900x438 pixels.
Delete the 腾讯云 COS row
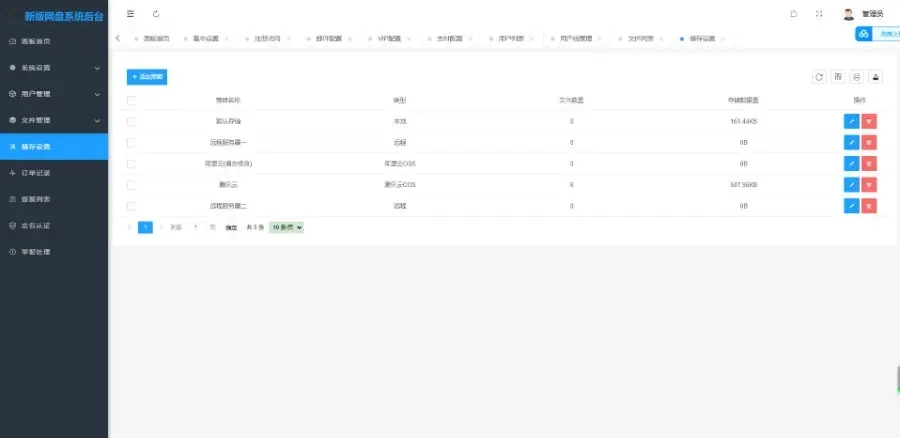(869, 185)
